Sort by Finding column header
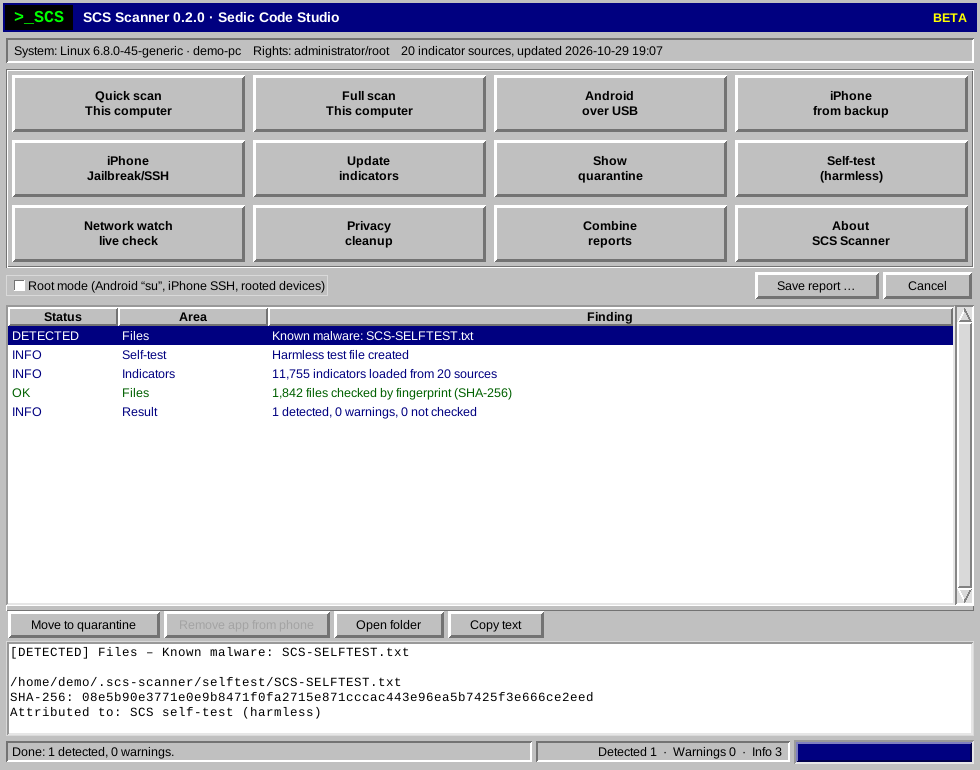 point(610,317)
